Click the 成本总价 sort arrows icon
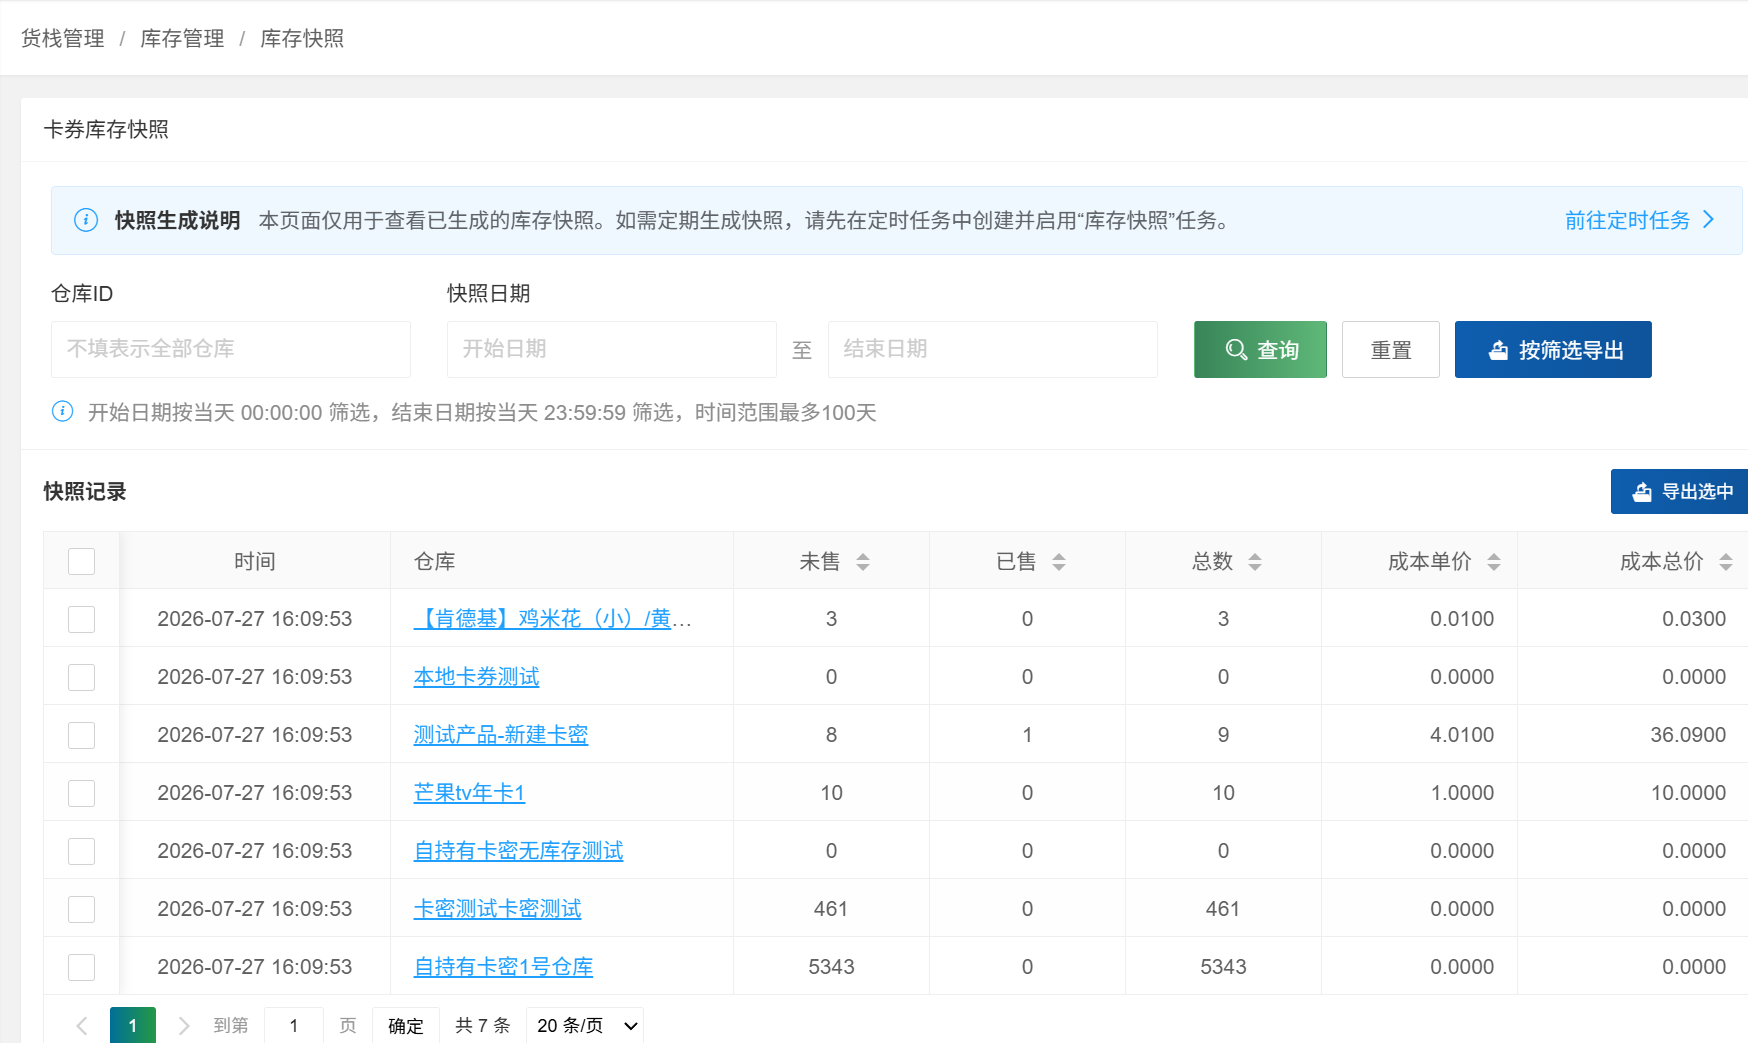 [1726, 562]
